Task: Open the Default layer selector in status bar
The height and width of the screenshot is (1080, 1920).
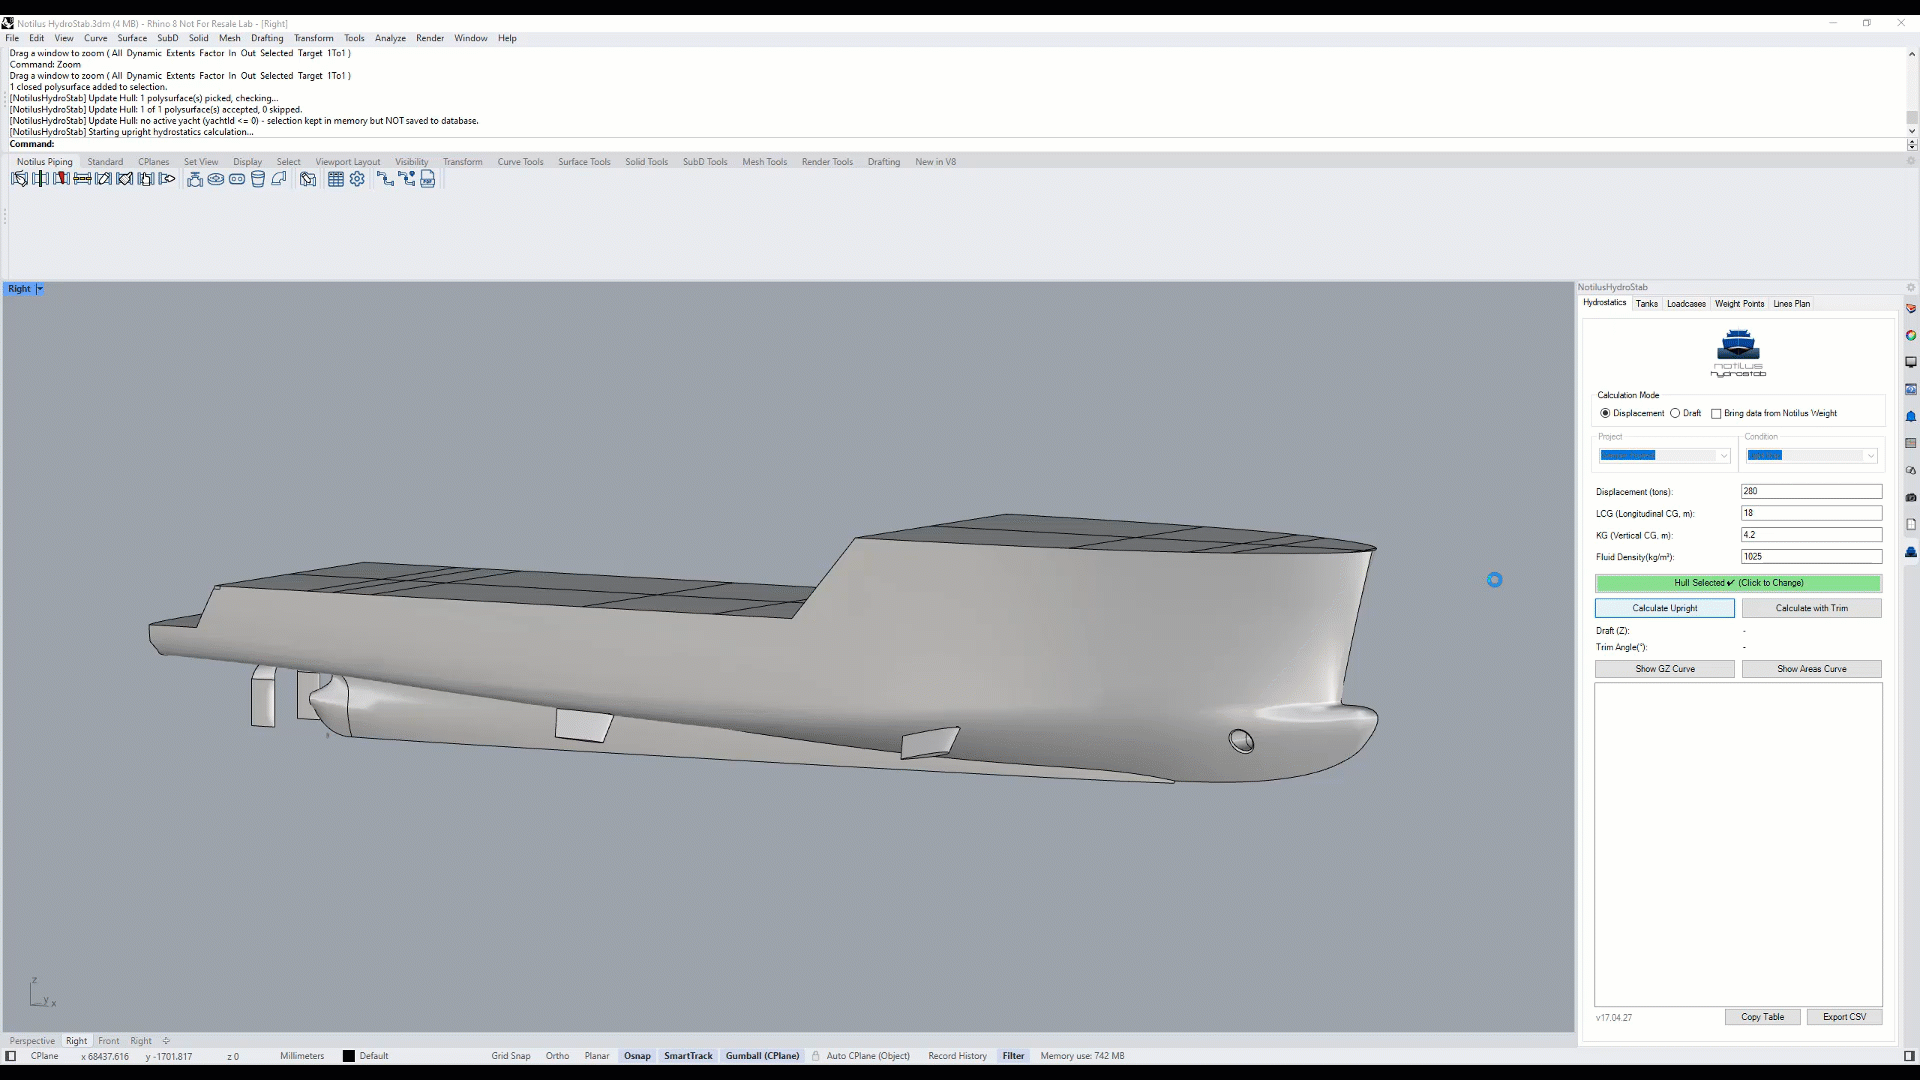Action: [366, 1056]
